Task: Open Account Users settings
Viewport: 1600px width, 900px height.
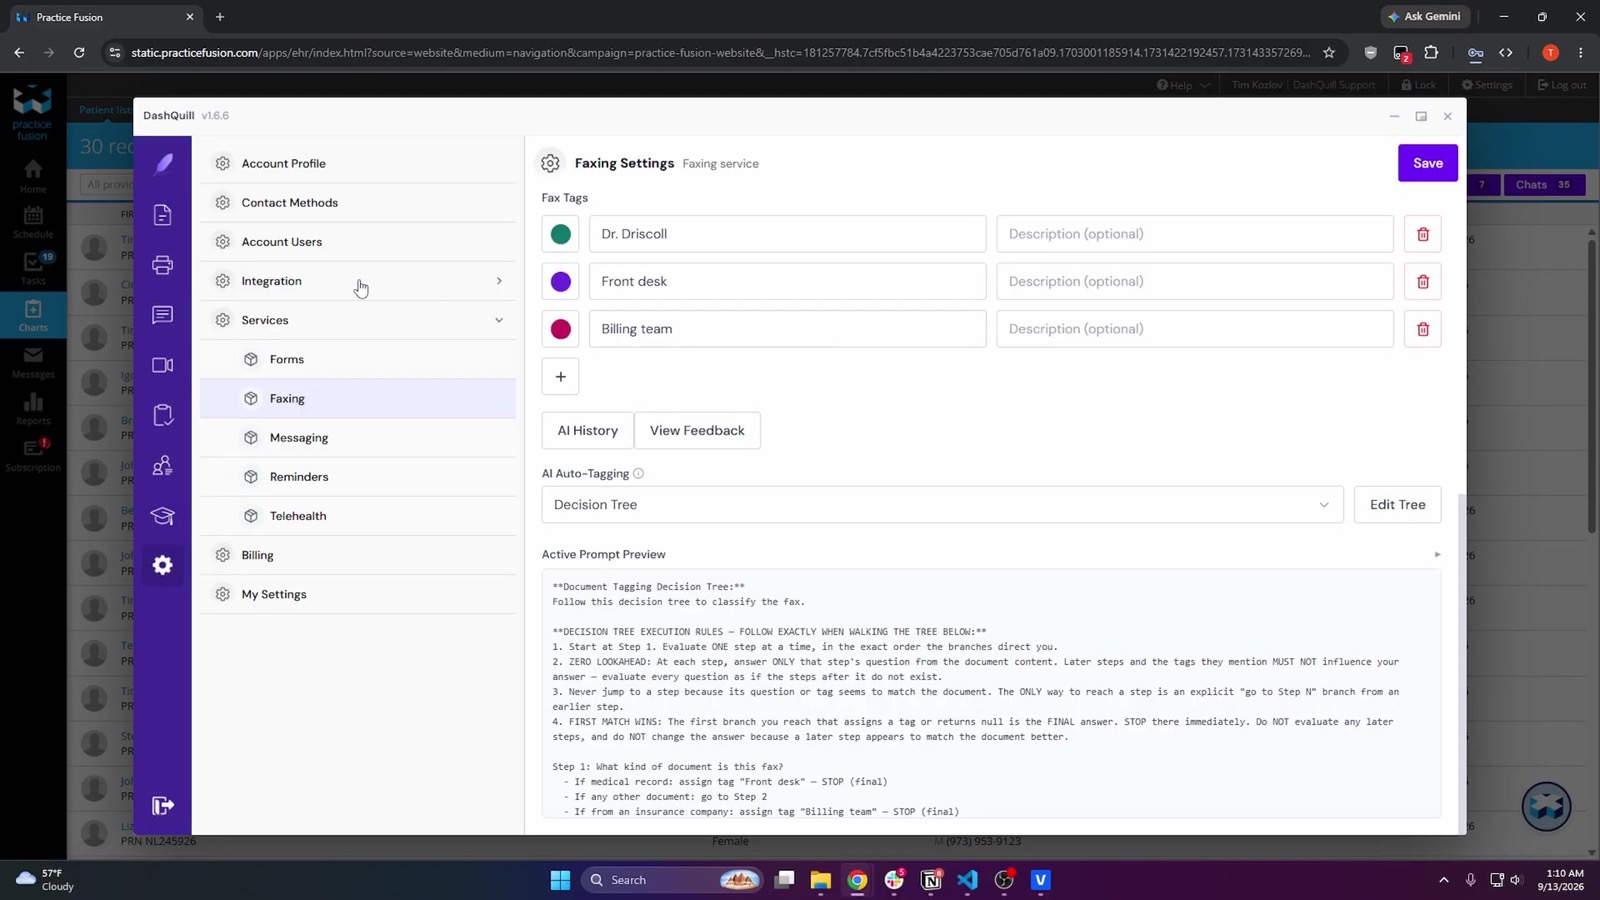Action: tap(358, 242)
